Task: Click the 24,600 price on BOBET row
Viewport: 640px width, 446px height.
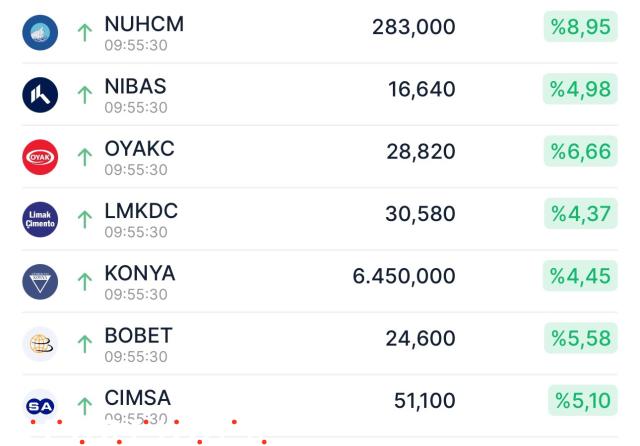Action: click(x=420, y=339)
